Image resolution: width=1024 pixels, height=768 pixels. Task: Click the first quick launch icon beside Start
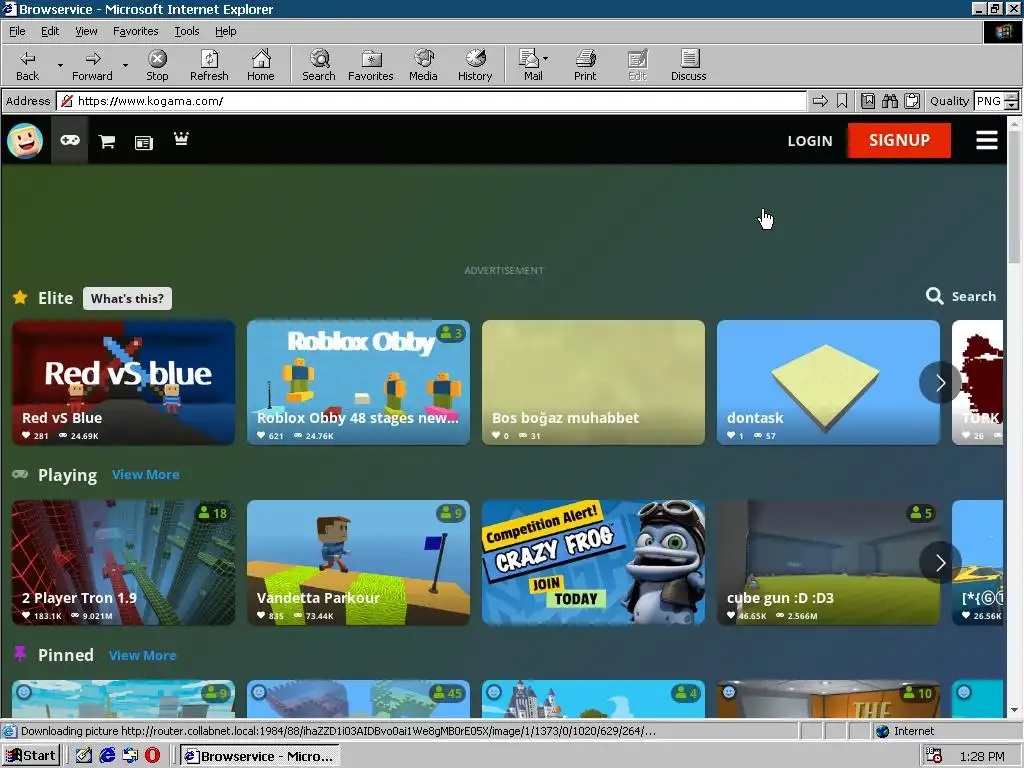click(84, 756)
